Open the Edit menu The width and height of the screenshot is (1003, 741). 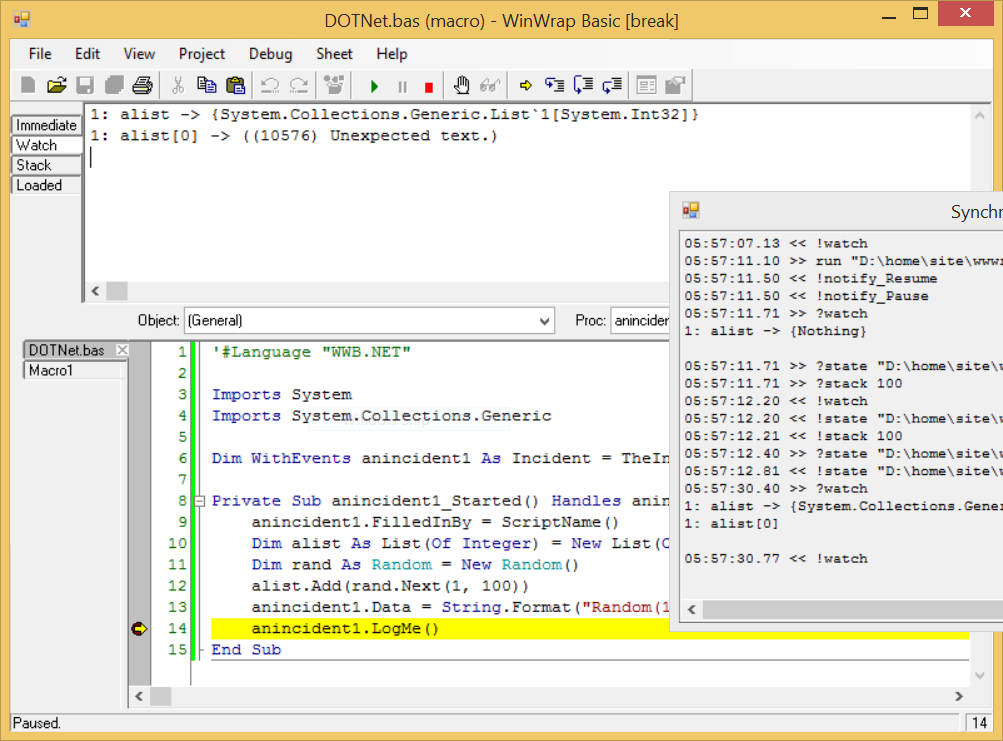87,54
